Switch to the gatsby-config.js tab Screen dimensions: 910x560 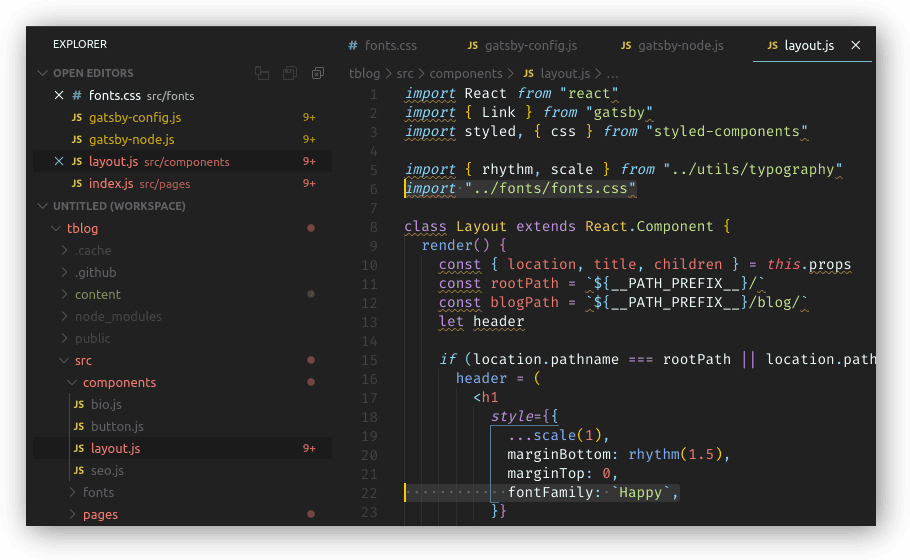pos(522,46)
